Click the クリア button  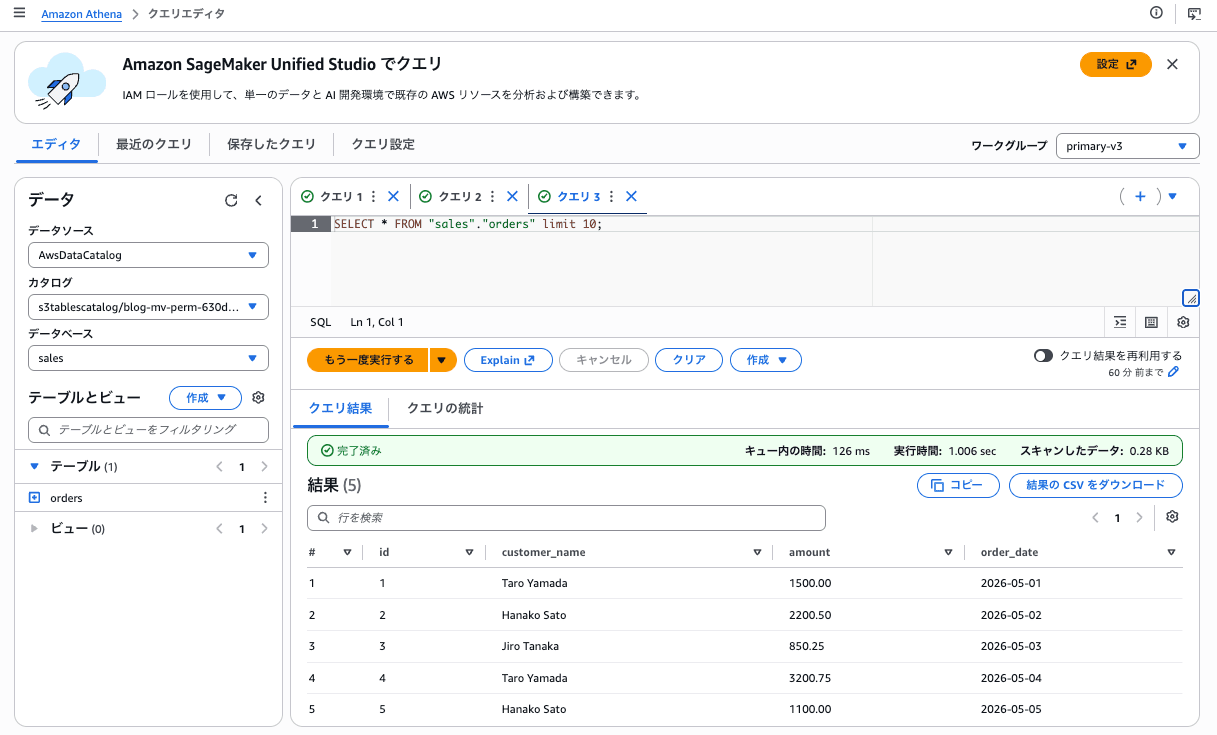[x=689, y=360]
